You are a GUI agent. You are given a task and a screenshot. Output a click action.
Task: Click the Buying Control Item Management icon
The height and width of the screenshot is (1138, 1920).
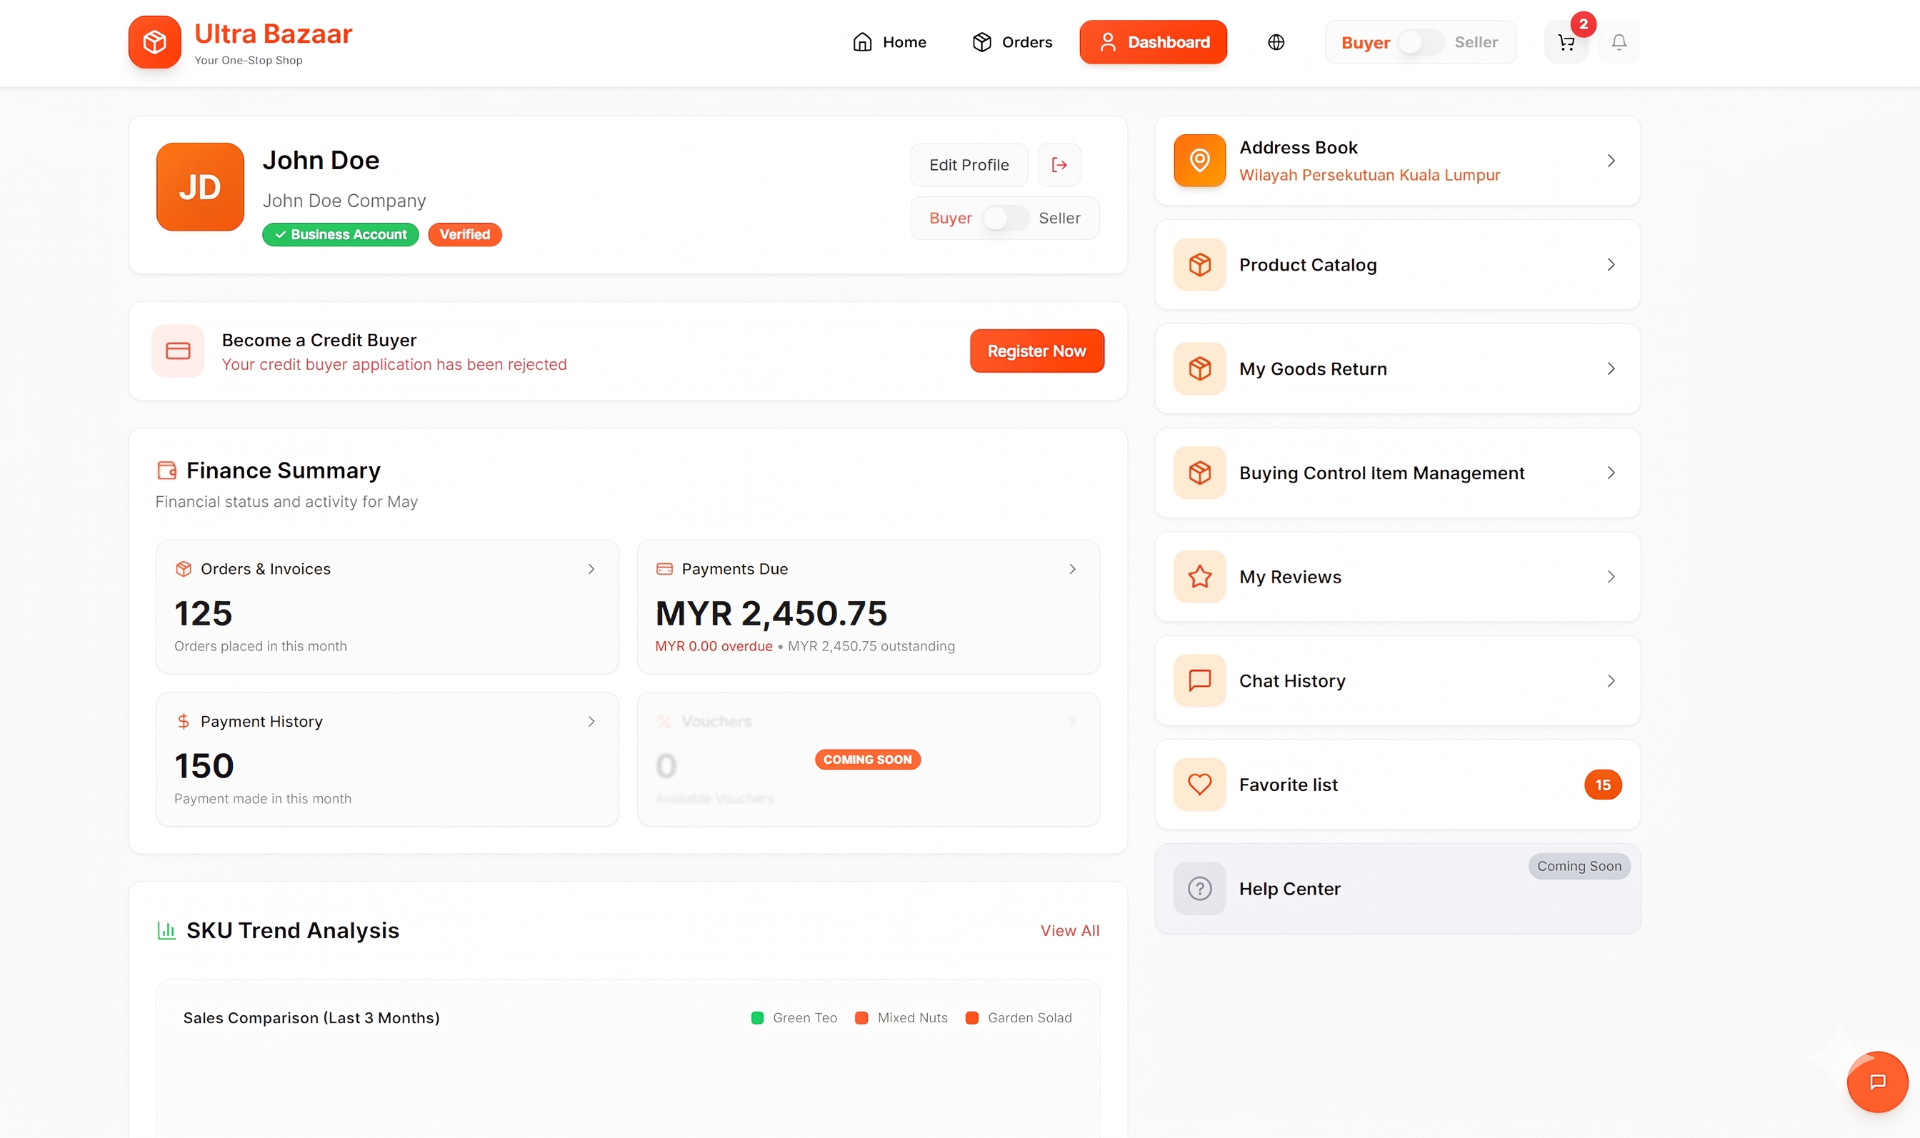click(x=1199, y=473)
